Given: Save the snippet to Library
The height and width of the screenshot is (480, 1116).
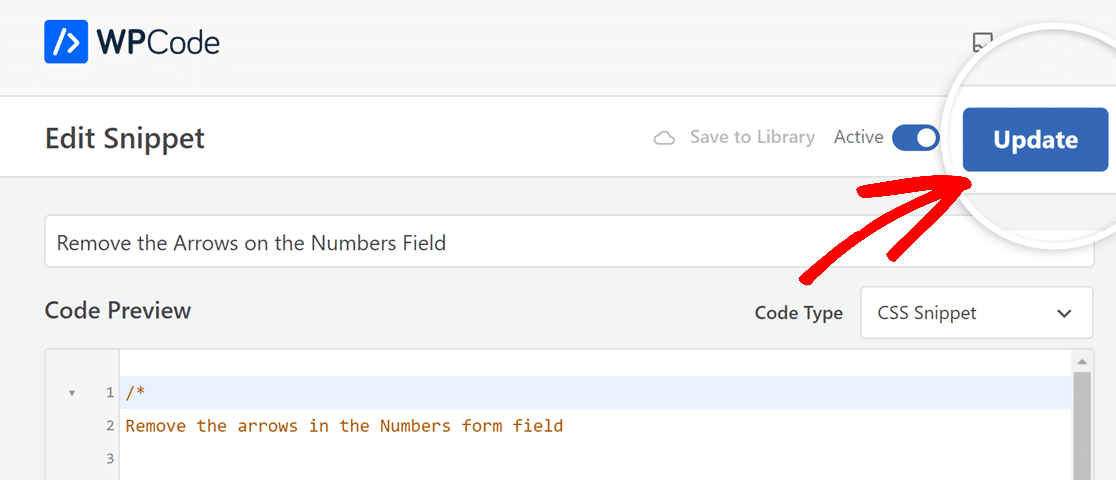Looking at the screenshot, I should 752,137.
